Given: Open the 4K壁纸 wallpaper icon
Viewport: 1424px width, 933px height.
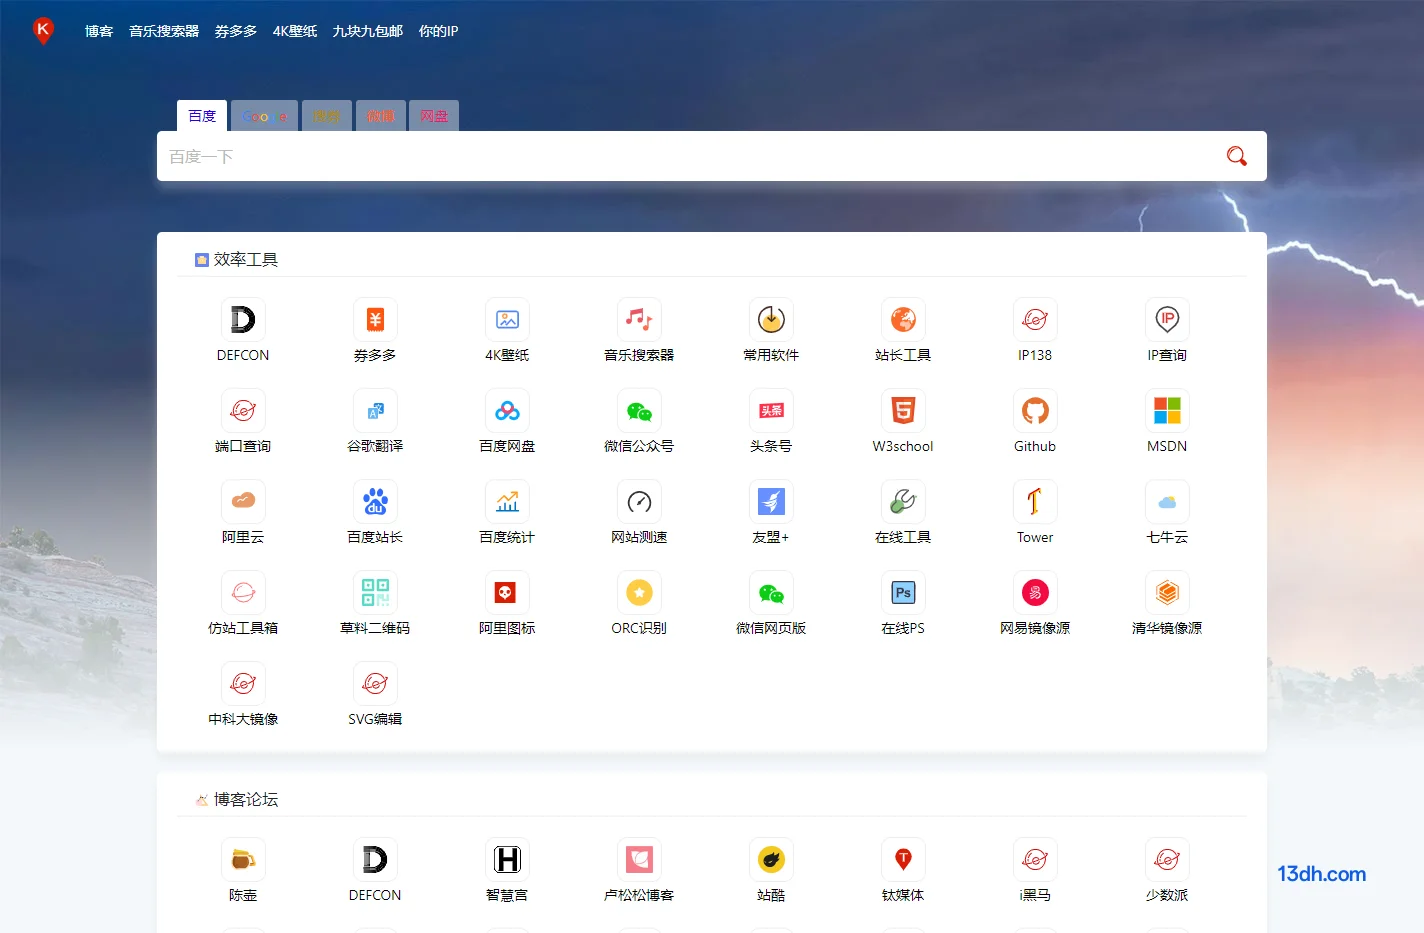Looking at the screenshot, I should click(x=507, y=320).
